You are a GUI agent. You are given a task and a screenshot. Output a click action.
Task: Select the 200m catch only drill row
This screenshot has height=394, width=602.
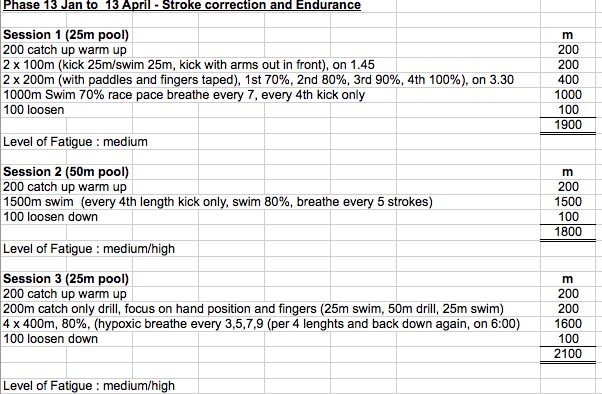click(x=253, y=309)
